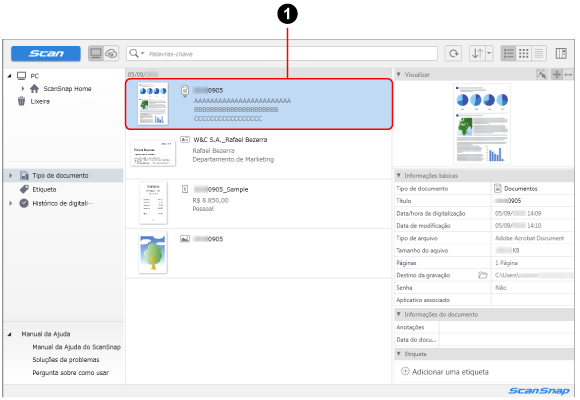
Task: Click the Adobe Acrobat Document value
Action: point(529,238)
